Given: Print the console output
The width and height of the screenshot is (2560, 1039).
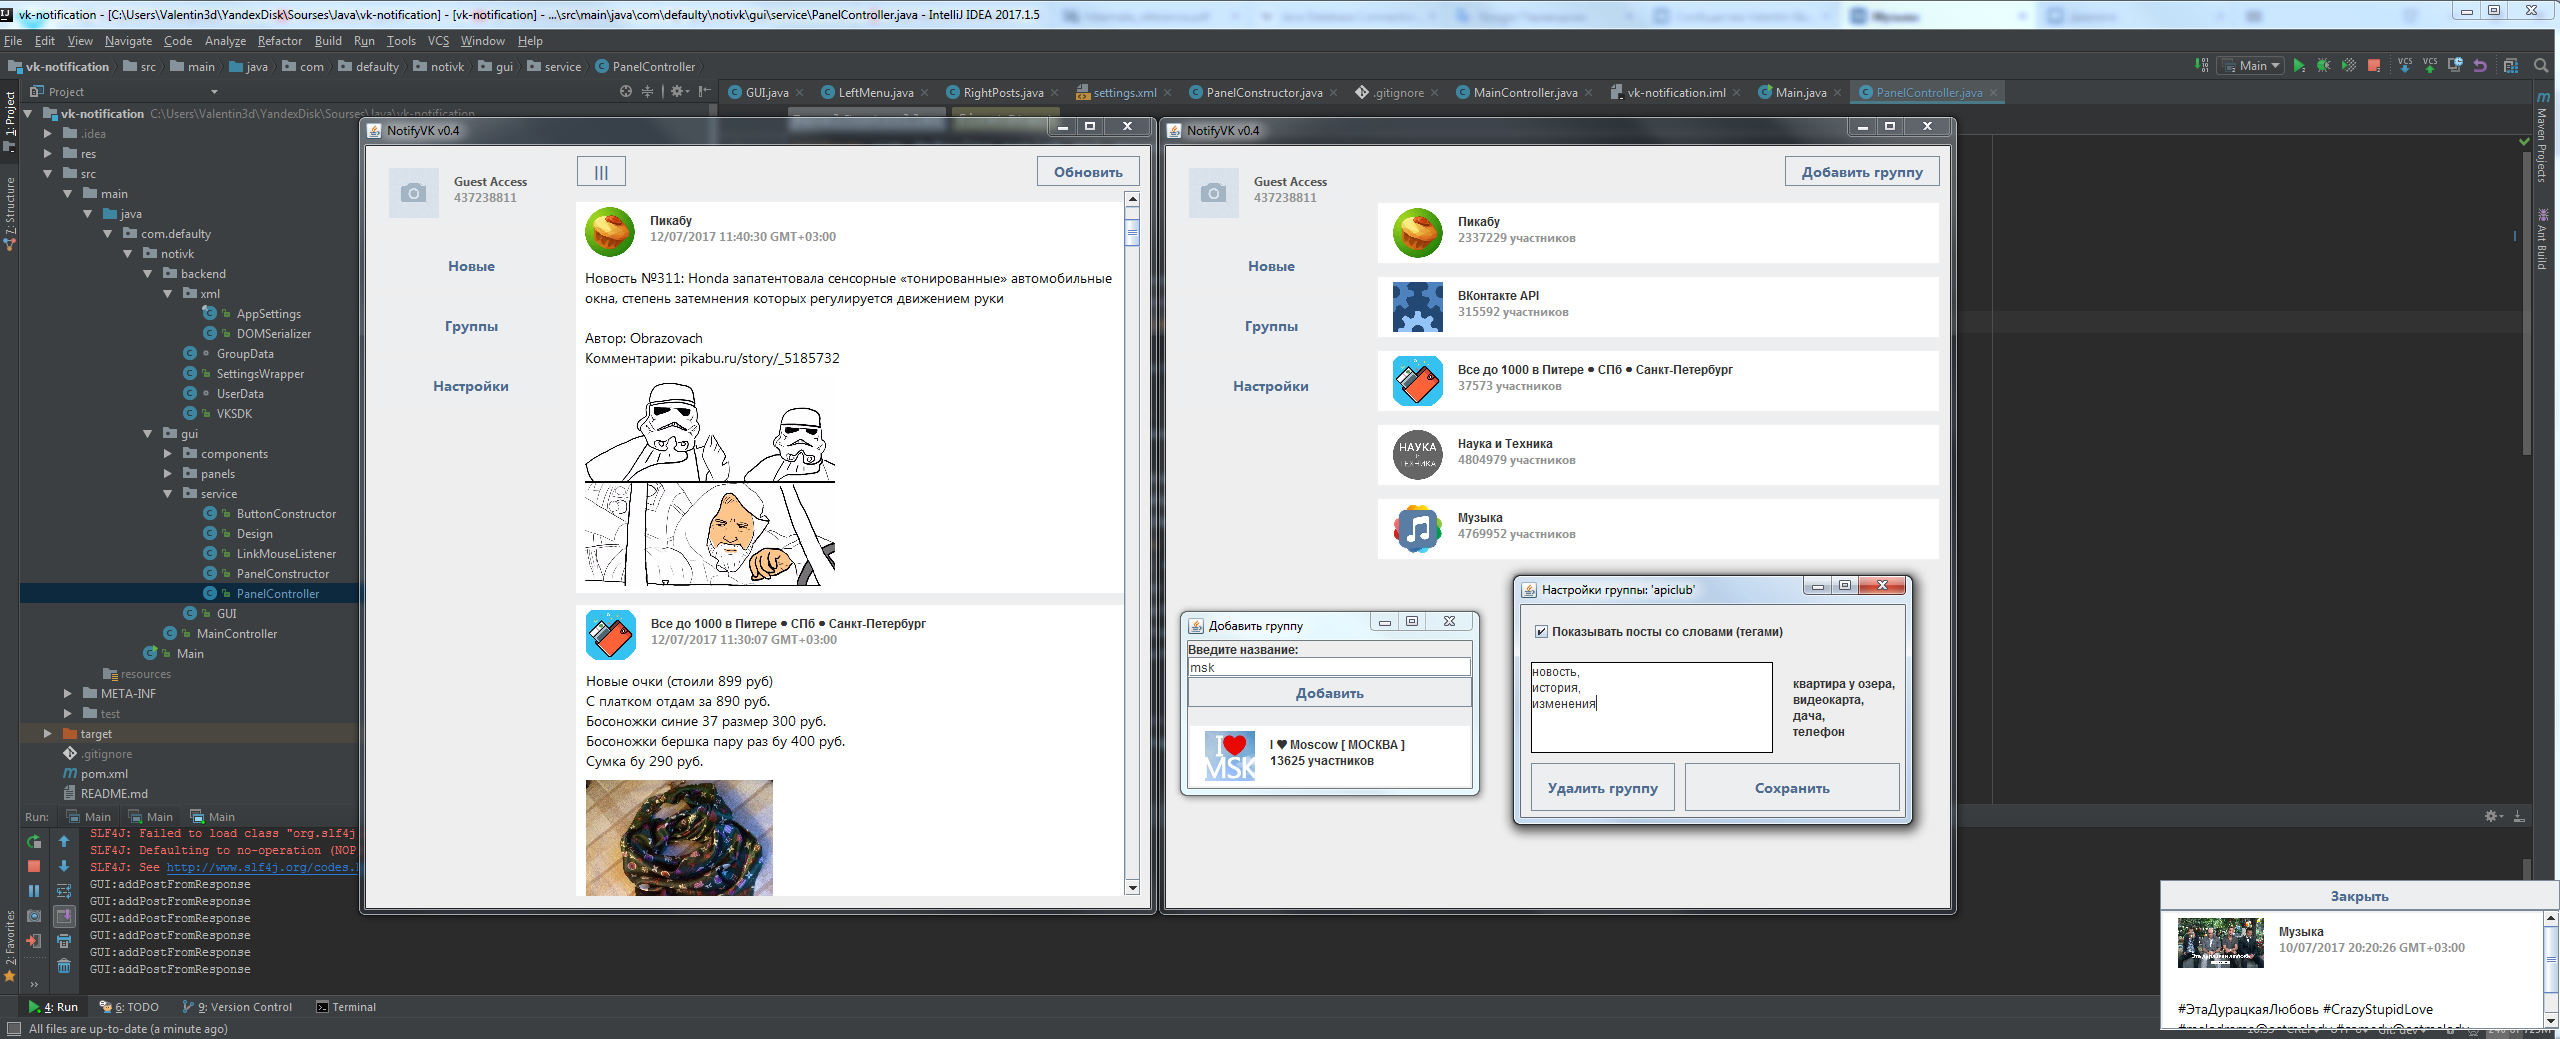Looking at the screenshot, I should pos(64,941).
